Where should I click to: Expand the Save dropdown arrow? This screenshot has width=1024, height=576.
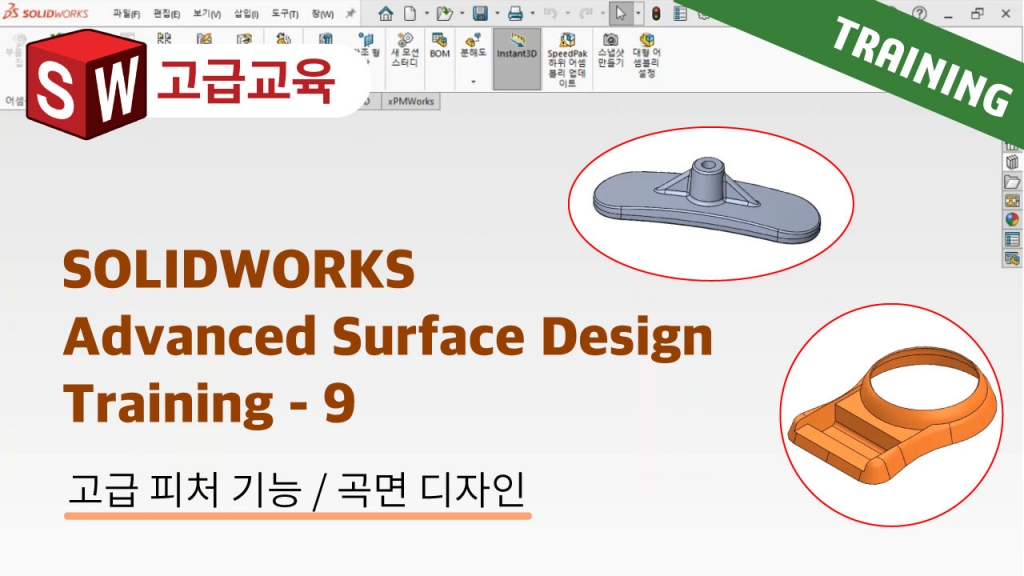click(x=497, y=14)
